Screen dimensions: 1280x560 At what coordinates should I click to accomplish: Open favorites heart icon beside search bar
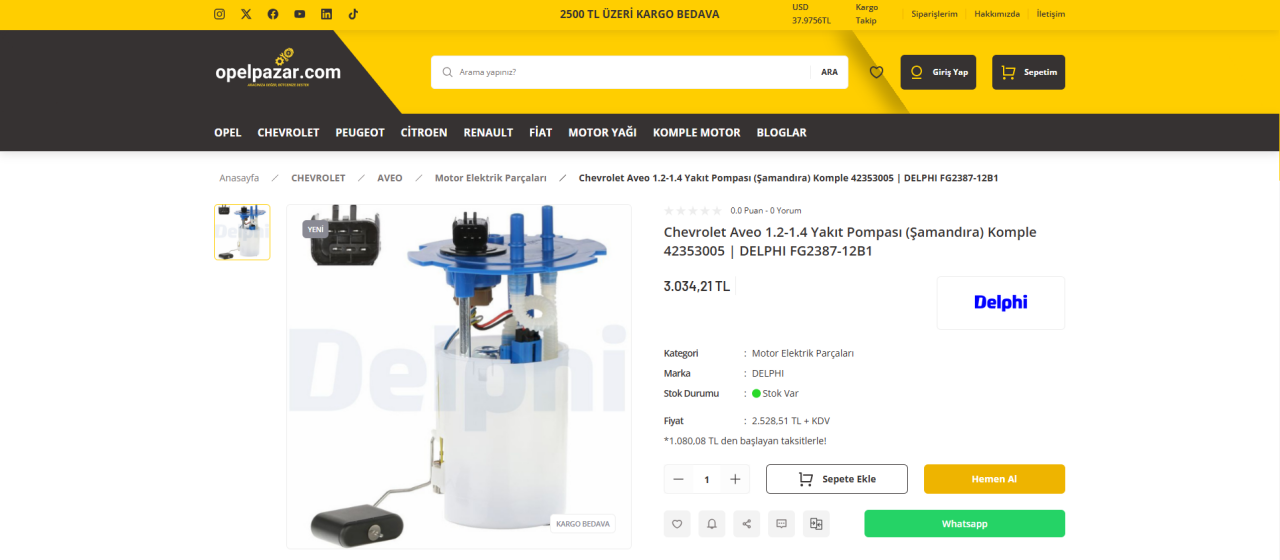(876, 72)
